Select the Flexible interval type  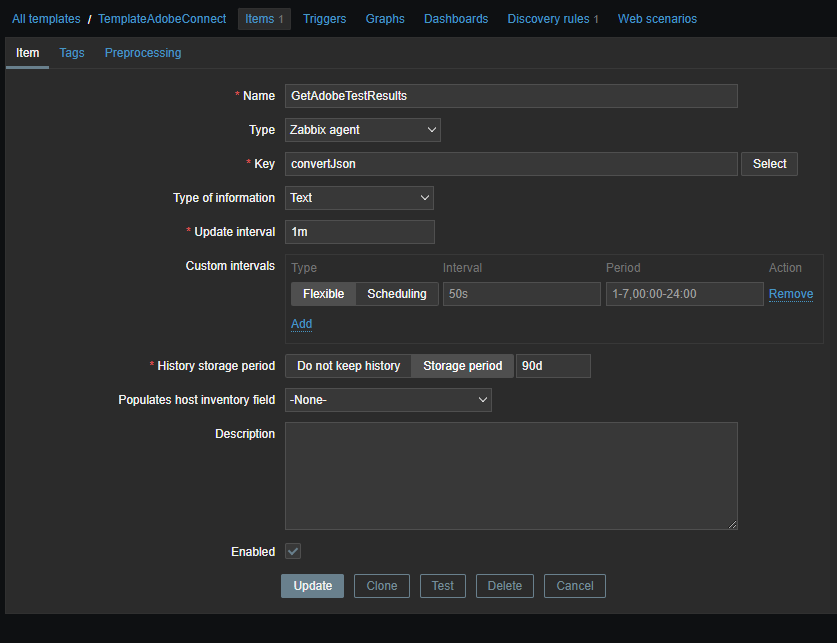click(323, 294)
